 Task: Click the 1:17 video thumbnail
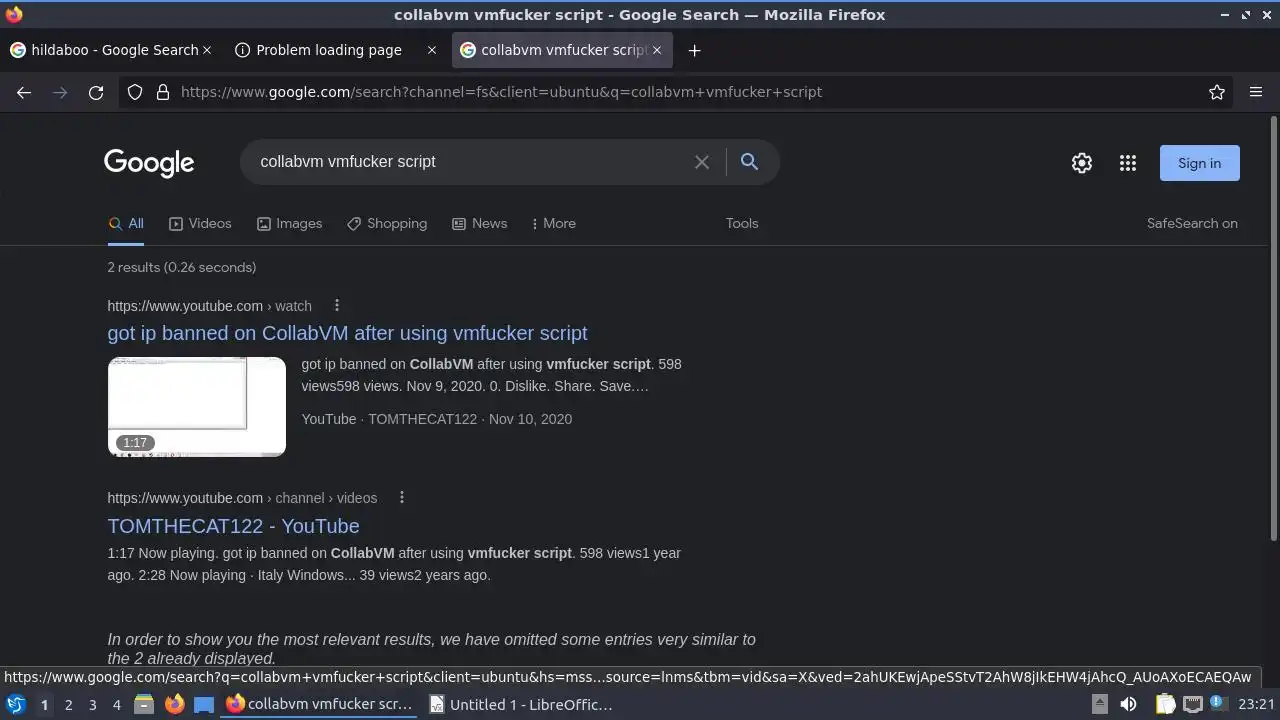click(x=197, y=407)
